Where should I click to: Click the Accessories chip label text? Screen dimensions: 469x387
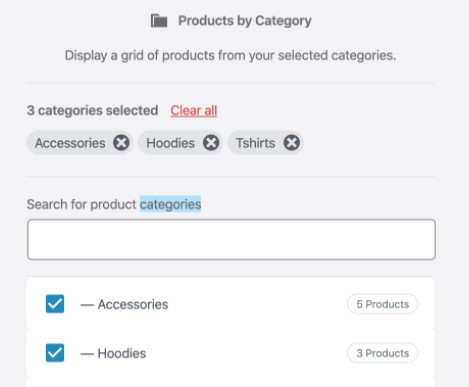pyautogui.click(x=70, y=143)
